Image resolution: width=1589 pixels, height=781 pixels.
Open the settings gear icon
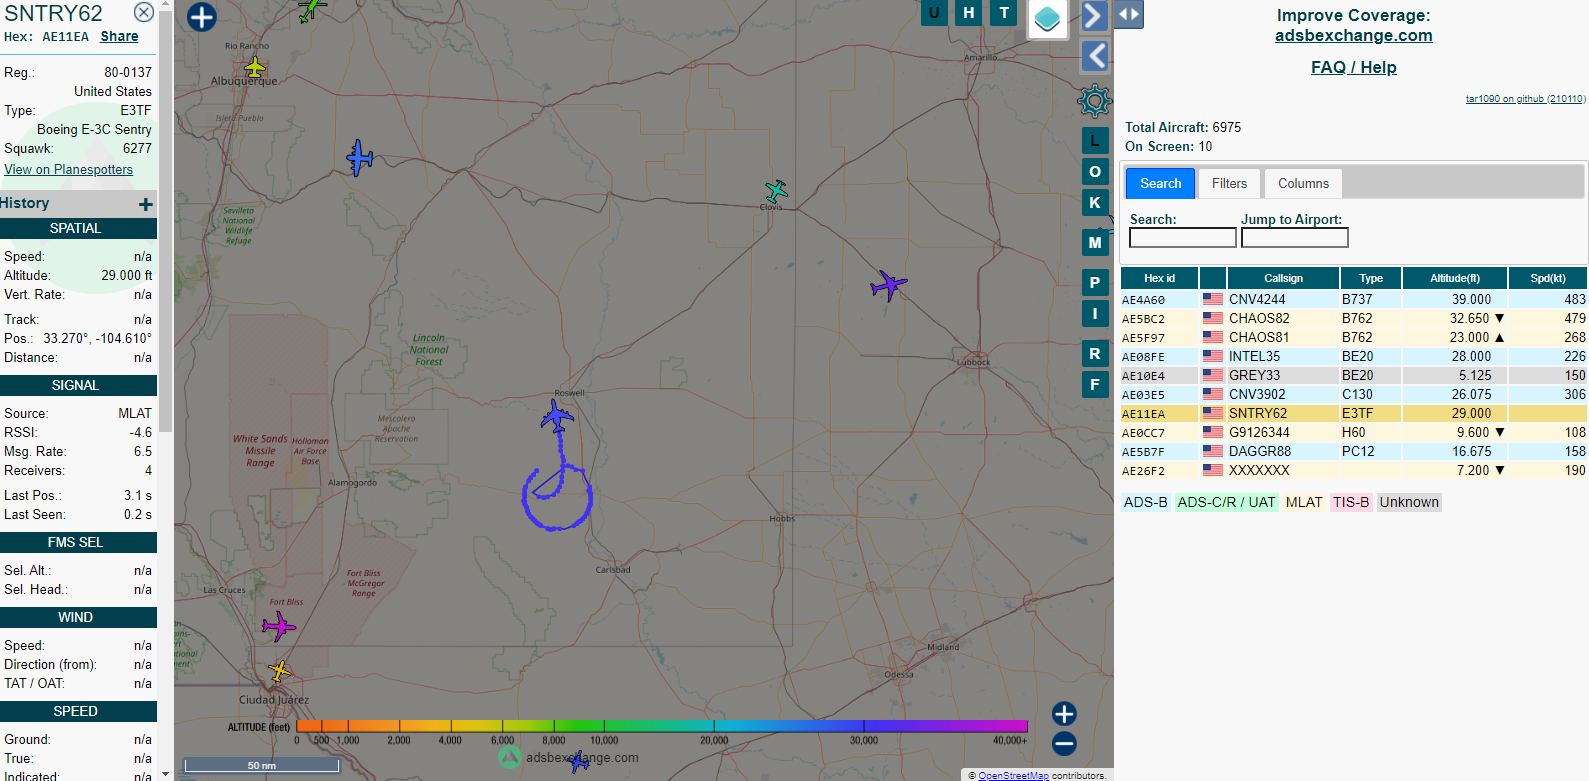(x=1094, y=100)
